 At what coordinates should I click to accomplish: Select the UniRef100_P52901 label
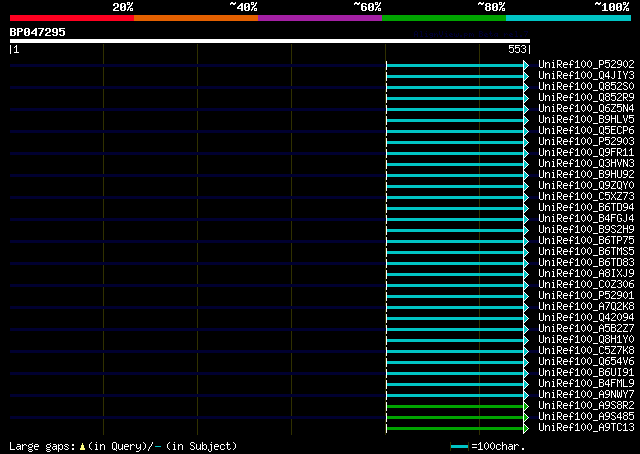tap(586, 296)
